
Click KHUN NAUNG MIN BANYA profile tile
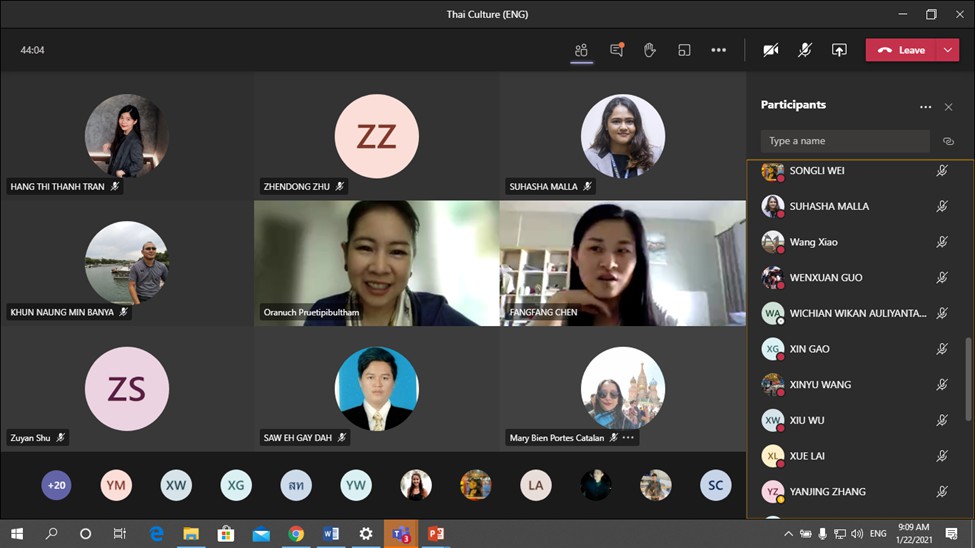127,262
